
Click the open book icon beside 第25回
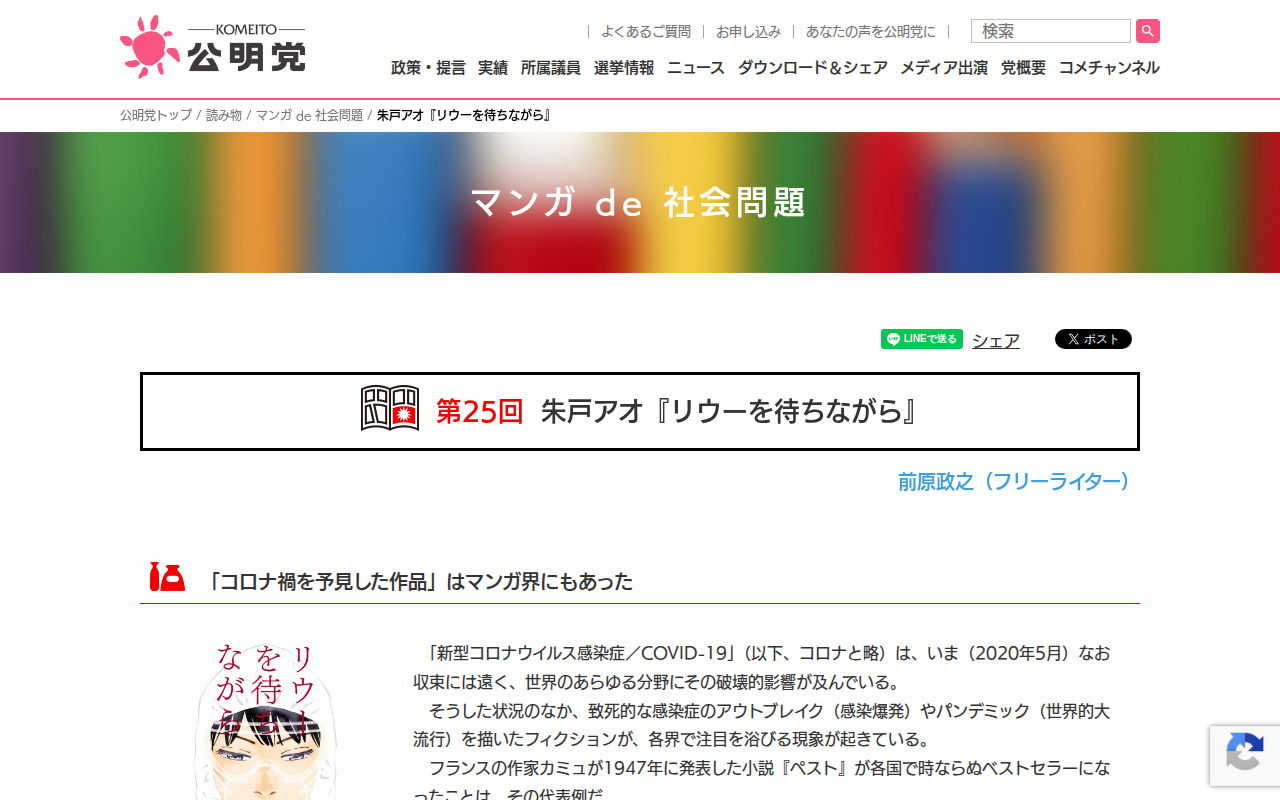point(390,409)
